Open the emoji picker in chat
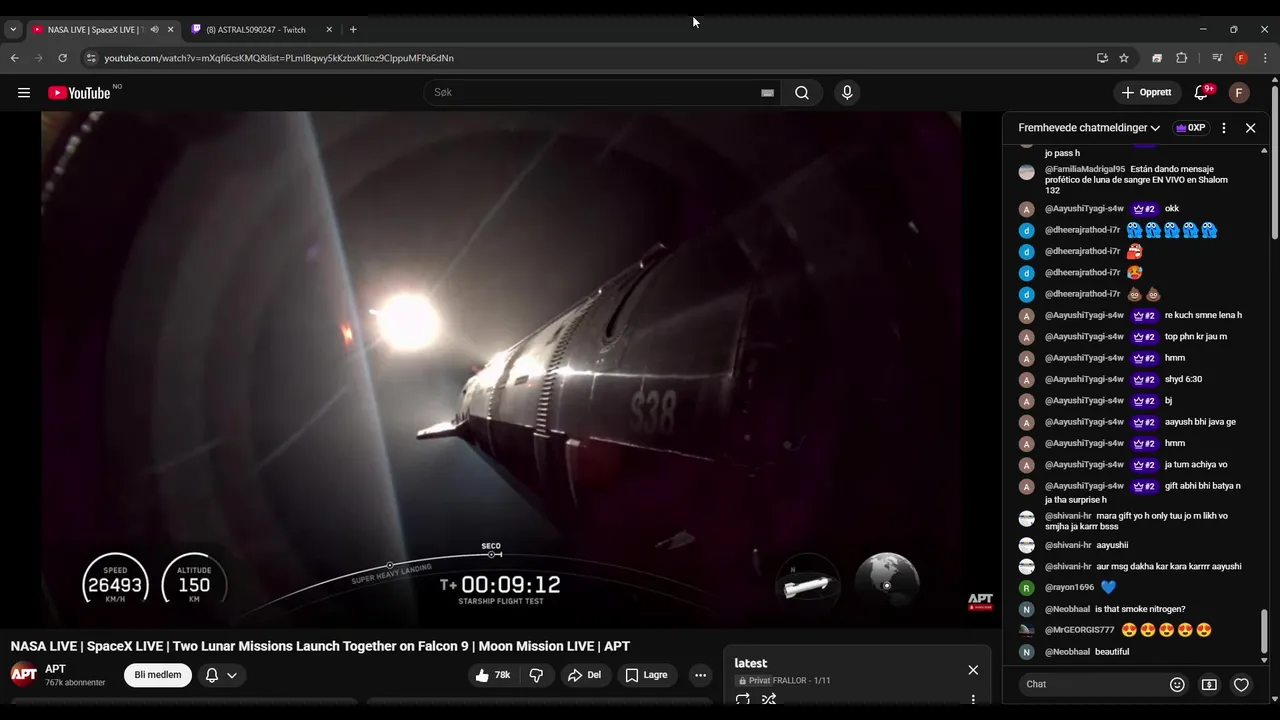Screen dimensions: 1280x720 (1177, 684)
